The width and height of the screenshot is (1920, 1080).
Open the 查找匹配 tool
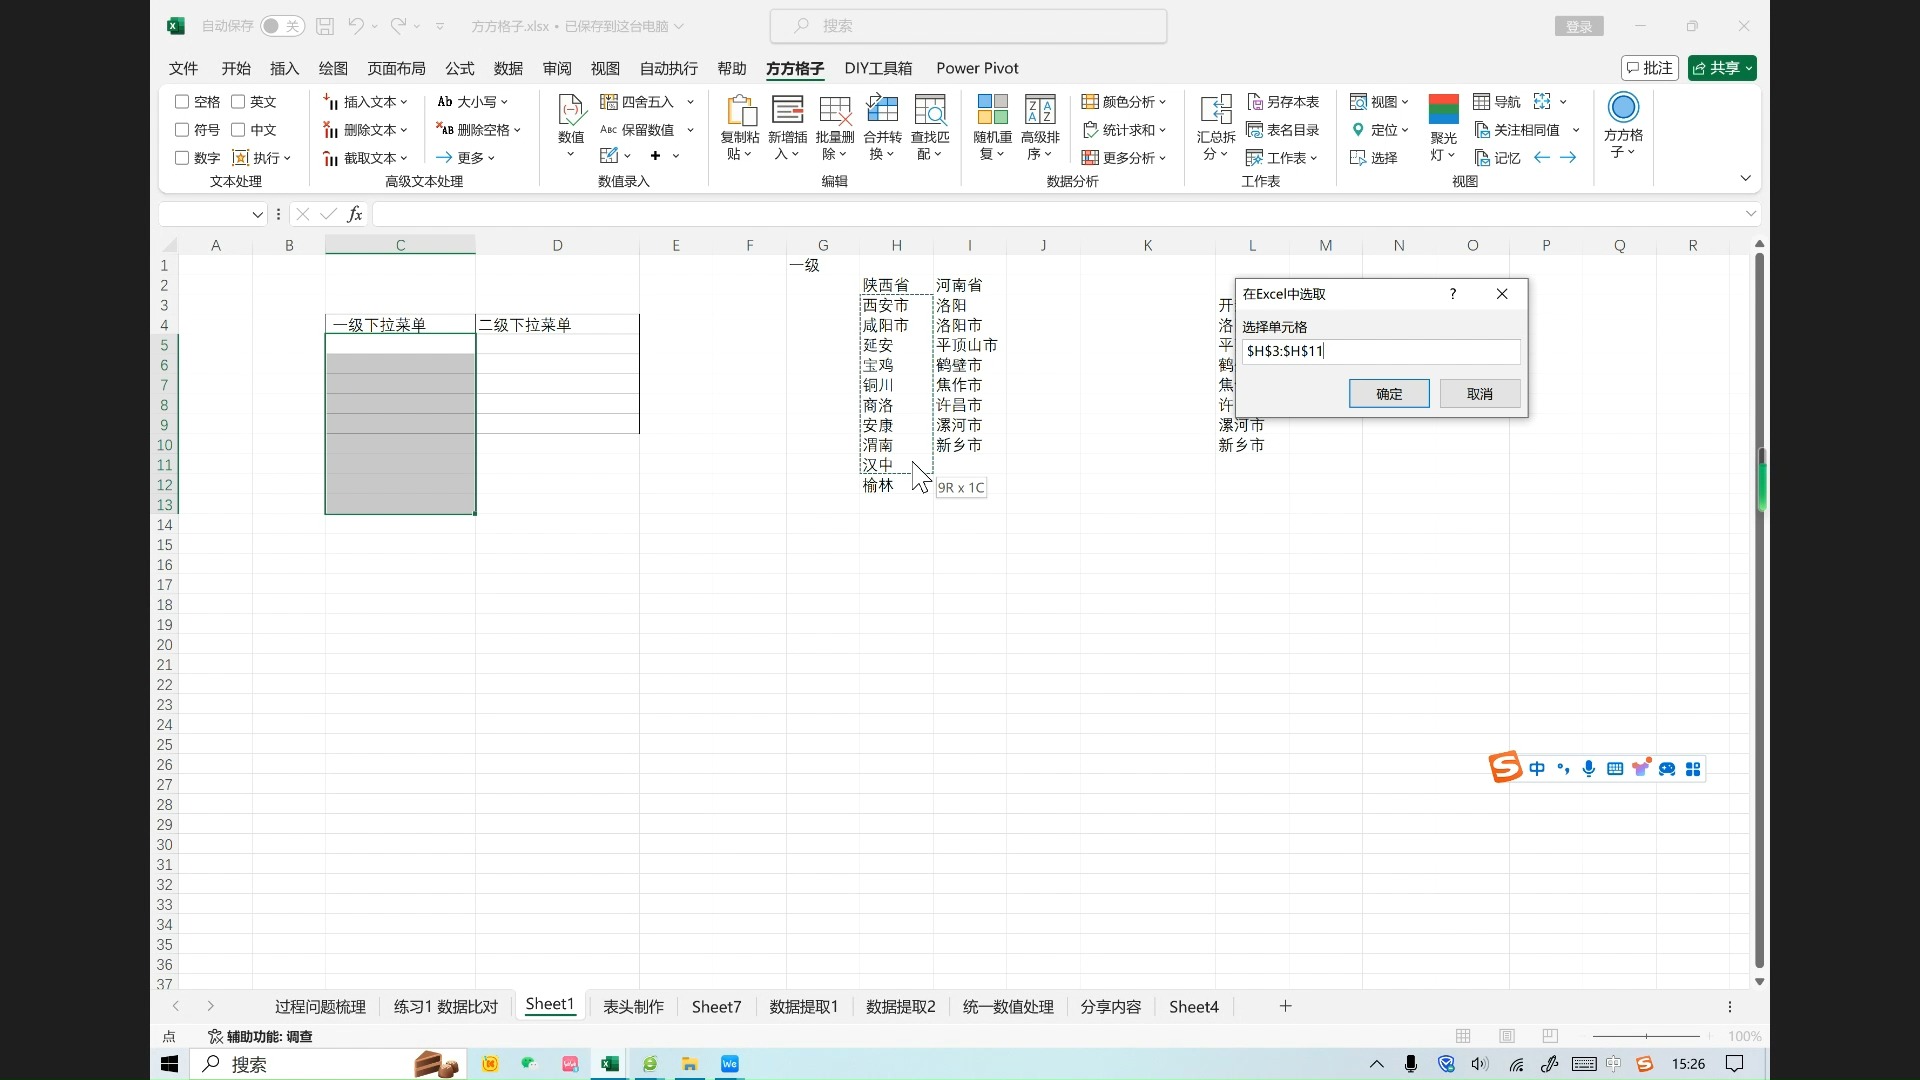coord(930,110)
